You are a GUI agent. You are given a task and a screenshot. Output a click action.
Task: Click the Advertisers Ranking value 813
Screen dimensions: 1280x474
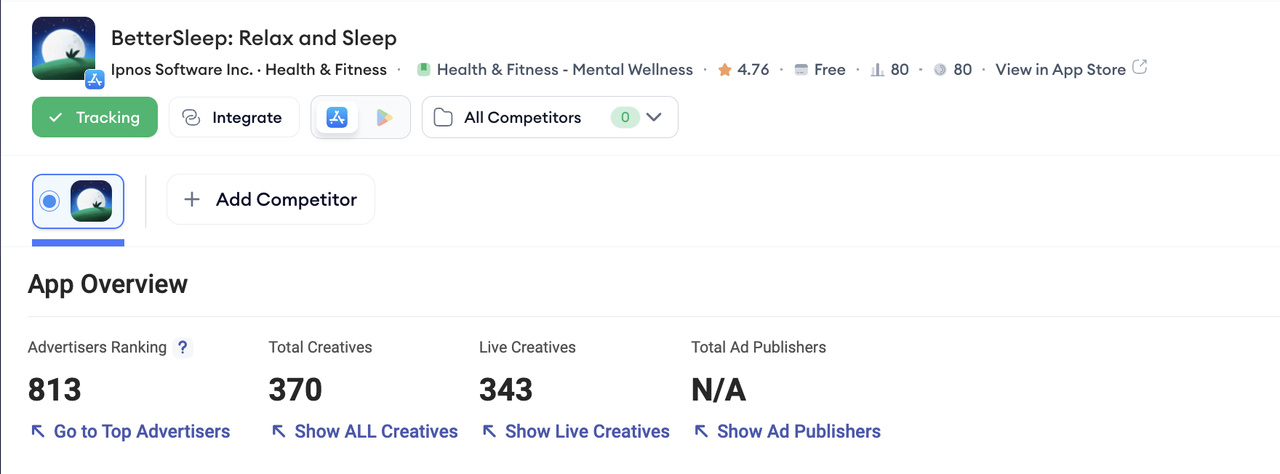pyautogui.click(x=55, y=389)
